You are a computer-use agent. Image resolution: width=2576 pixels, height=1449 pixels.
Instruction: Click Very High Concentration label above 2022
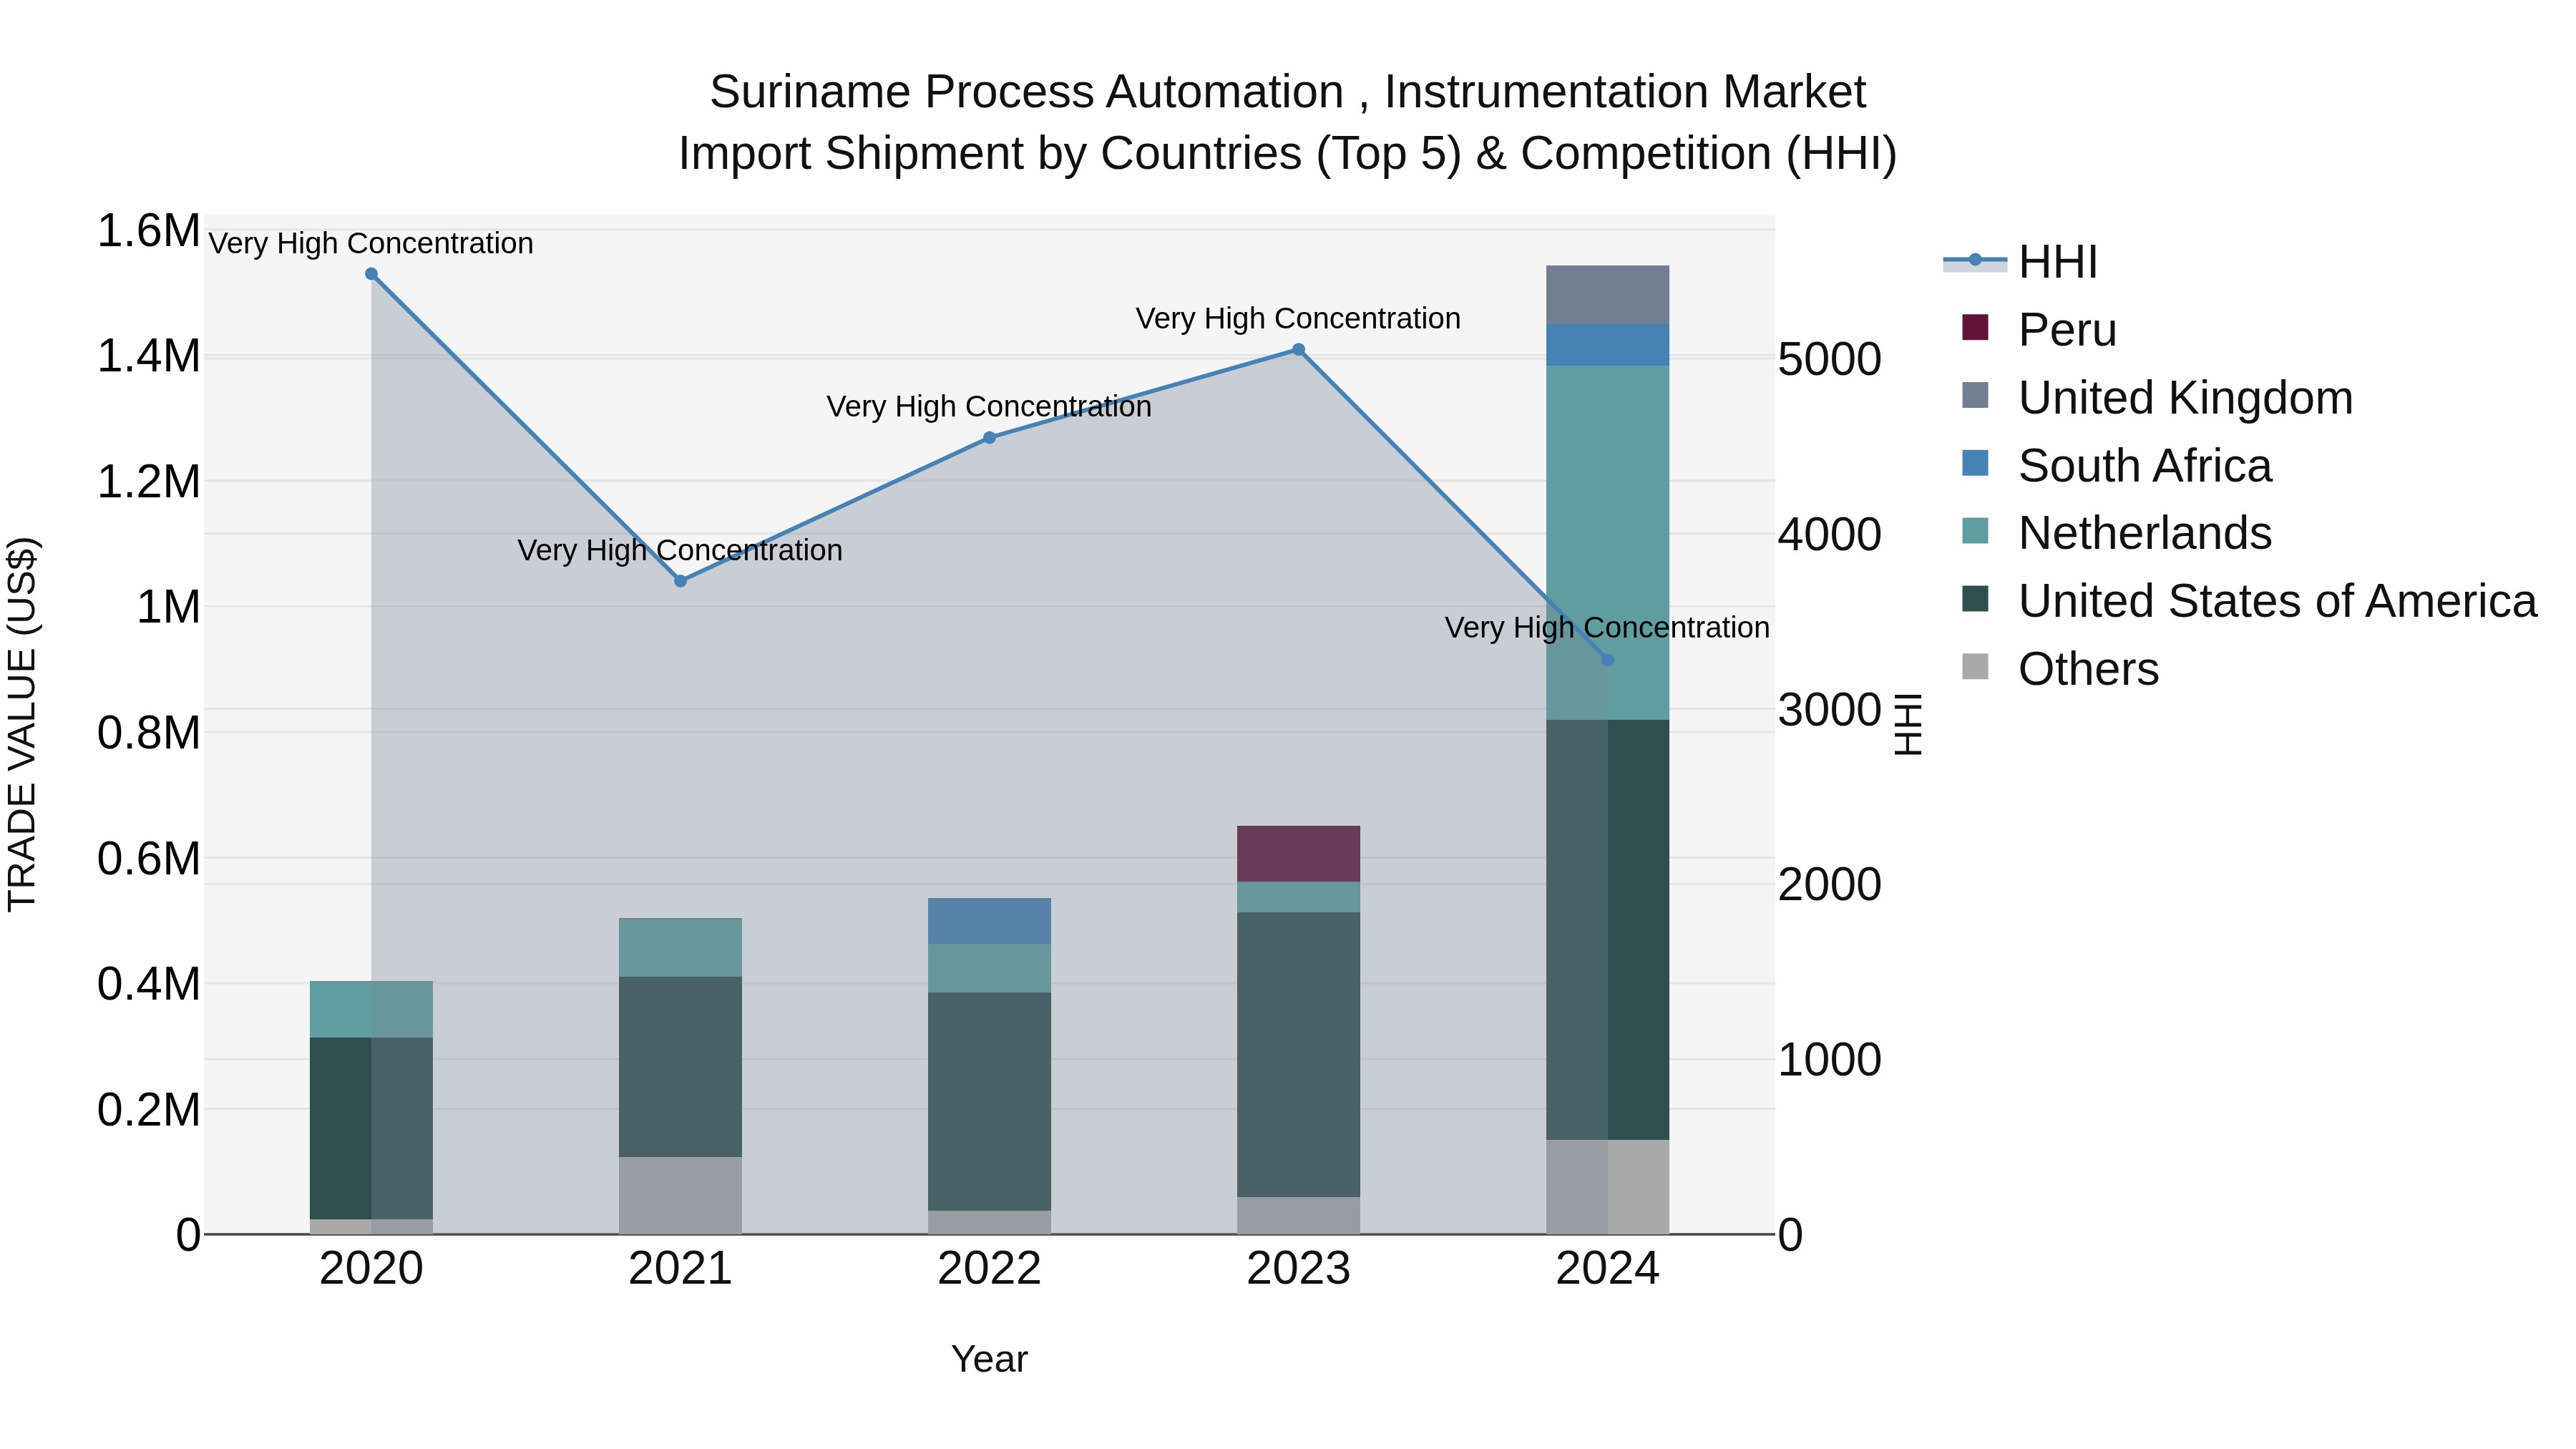point(989,406)
